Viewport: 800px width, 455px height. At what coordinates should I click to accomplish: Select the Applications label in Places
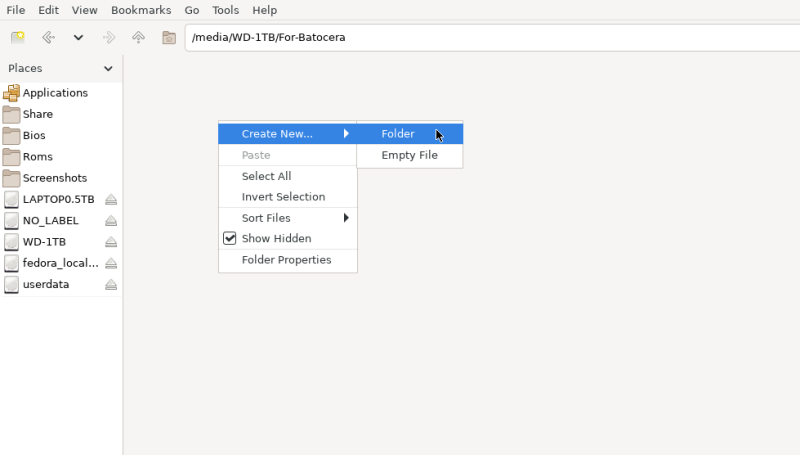click(55, 93)
